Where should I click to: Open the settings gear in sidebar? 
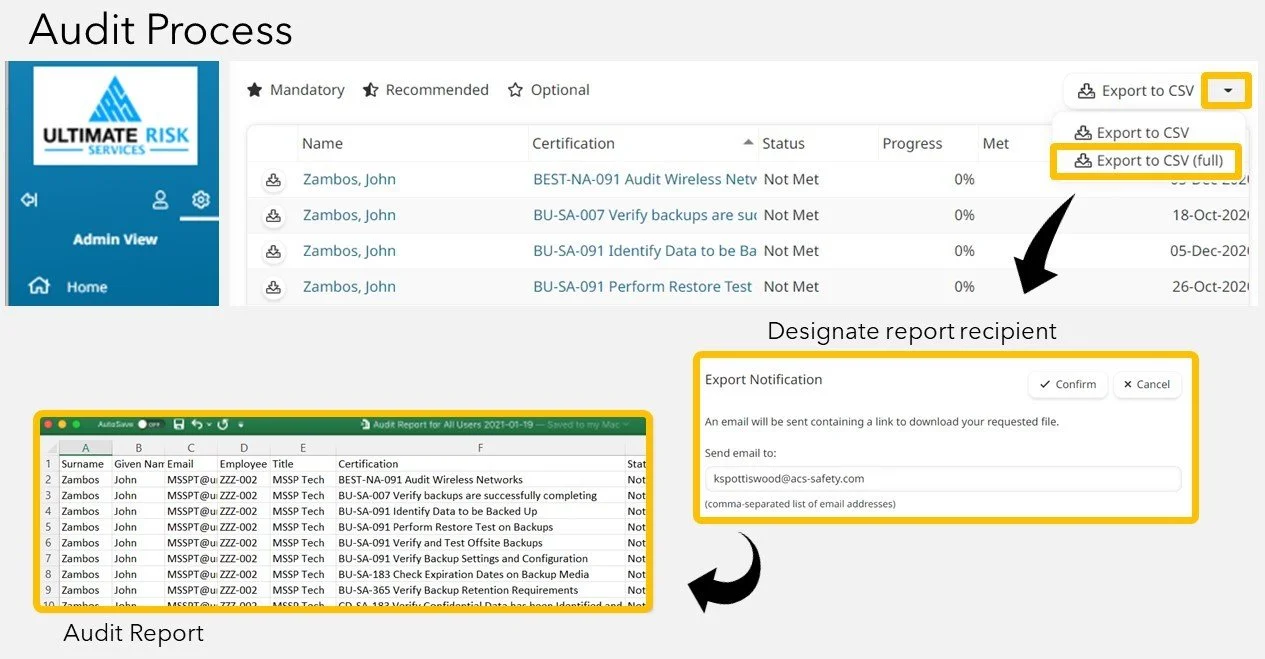point(201,199)
